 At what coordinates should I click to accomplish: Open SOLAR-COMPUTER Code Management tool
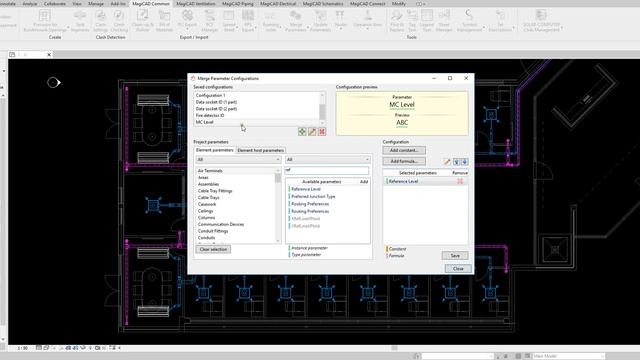pyautogui.click(x=541, y=20)
